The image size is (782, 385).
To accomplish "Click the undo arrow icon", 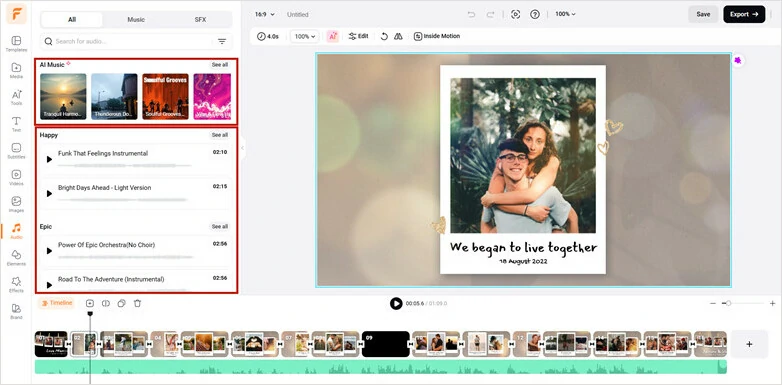I will (471, 14).
